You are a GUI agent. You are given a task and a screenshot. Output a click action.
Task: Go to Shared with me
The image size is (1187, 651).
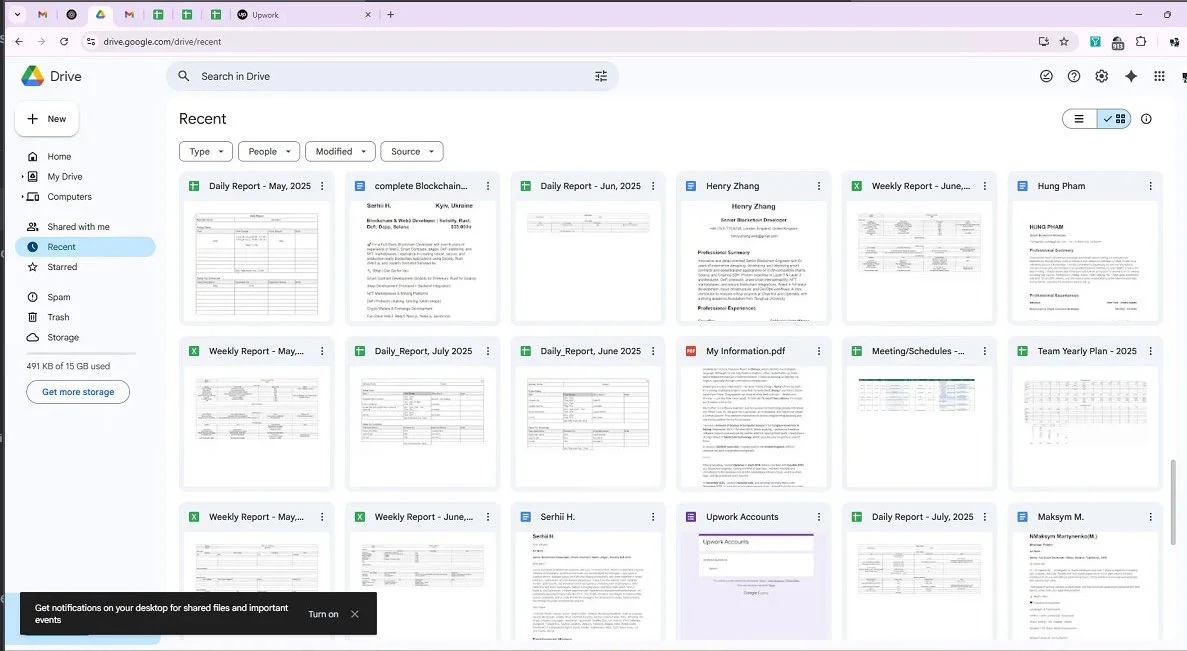[78, 227]
